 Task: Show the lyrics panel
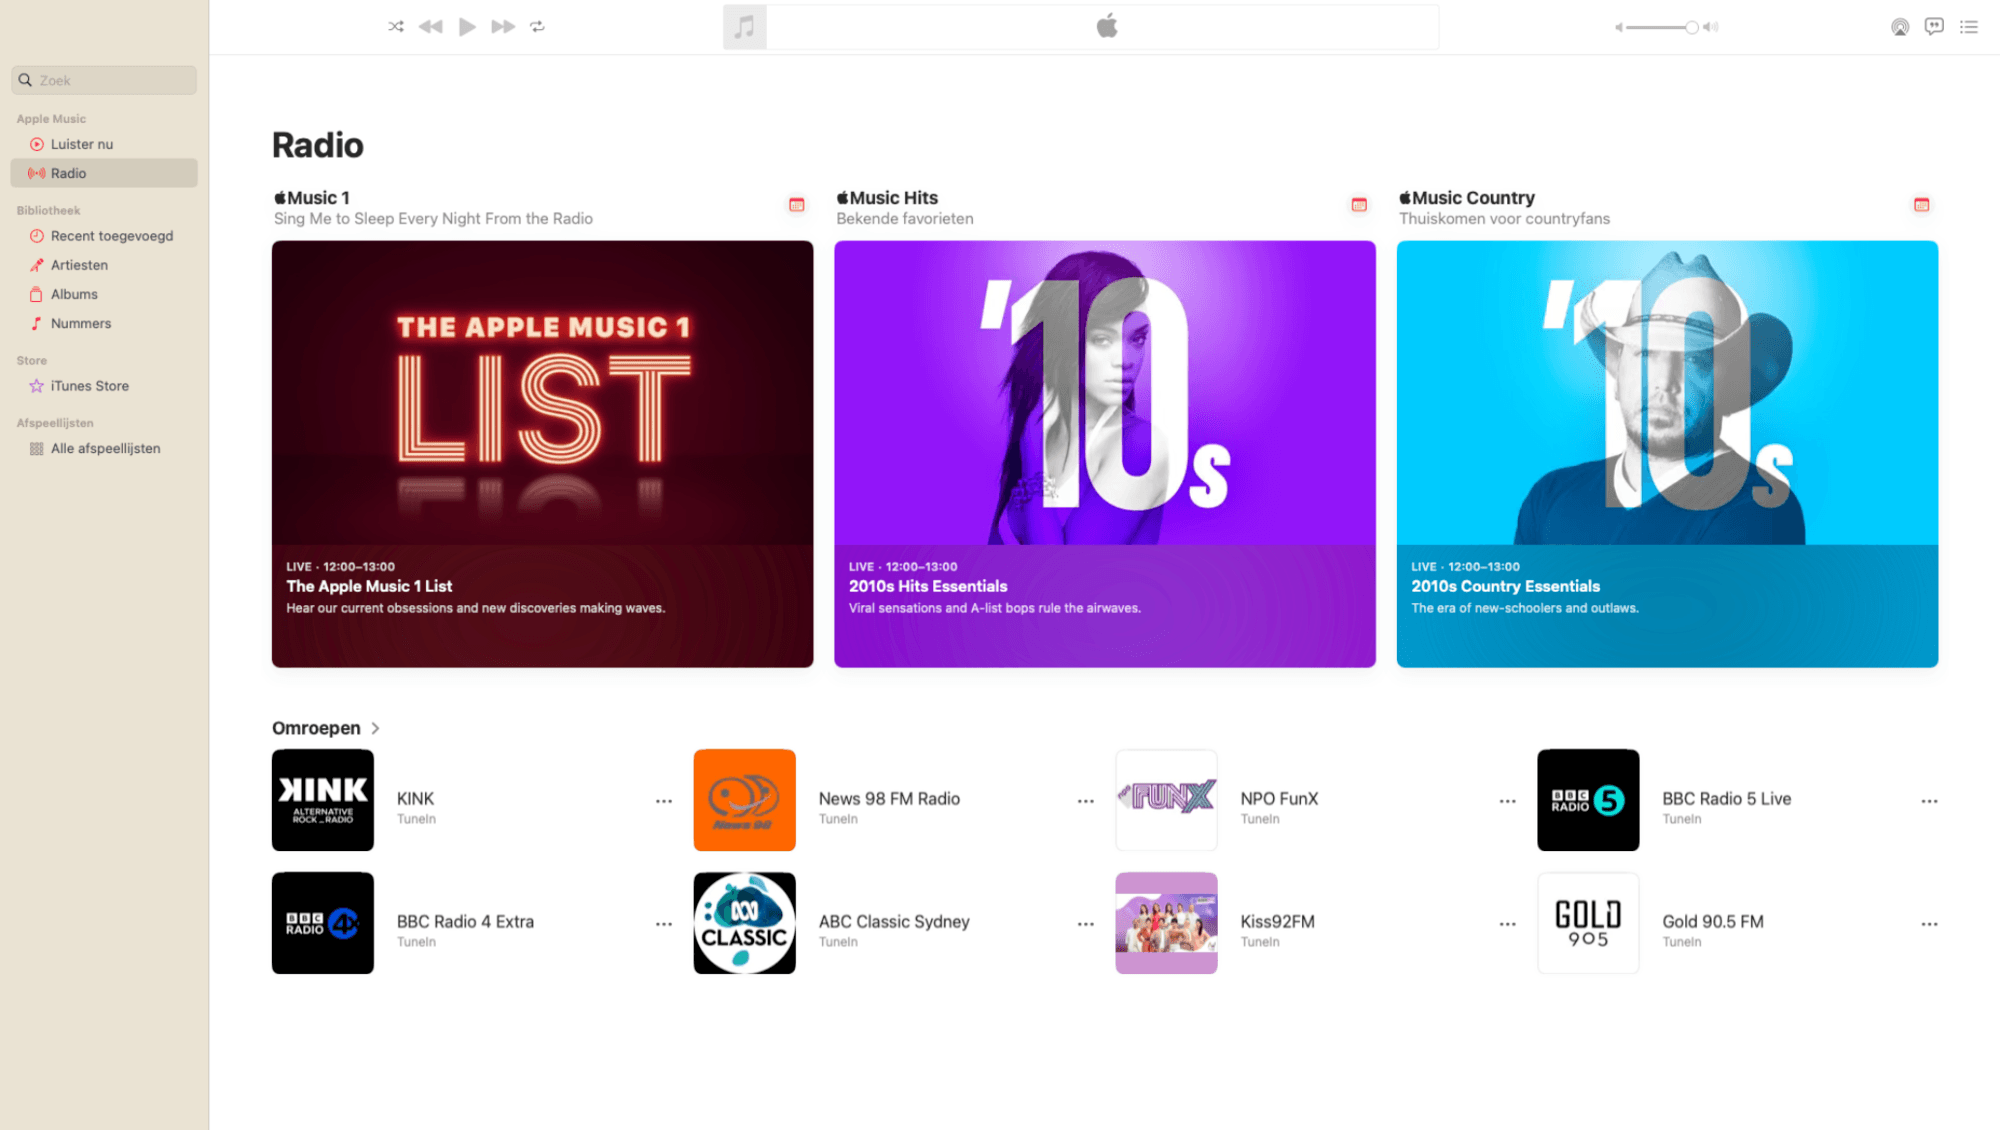(1934, 27)
